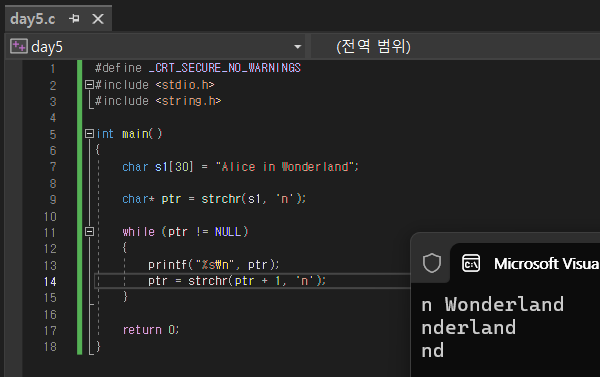Click the 'nd' console output line

coord(432,351)
